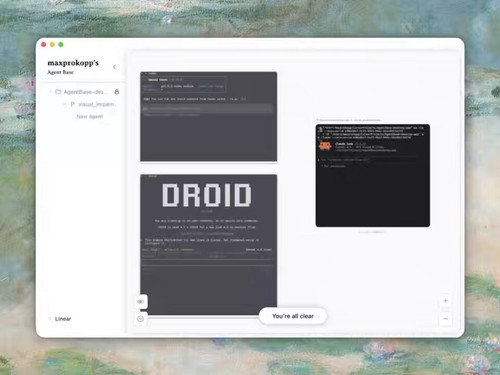Image resolution: width=500 pixels, height=375 pixels.
Task: Expand the Linear section chevron
Action: pyautogui.click(x=50, y=319)
